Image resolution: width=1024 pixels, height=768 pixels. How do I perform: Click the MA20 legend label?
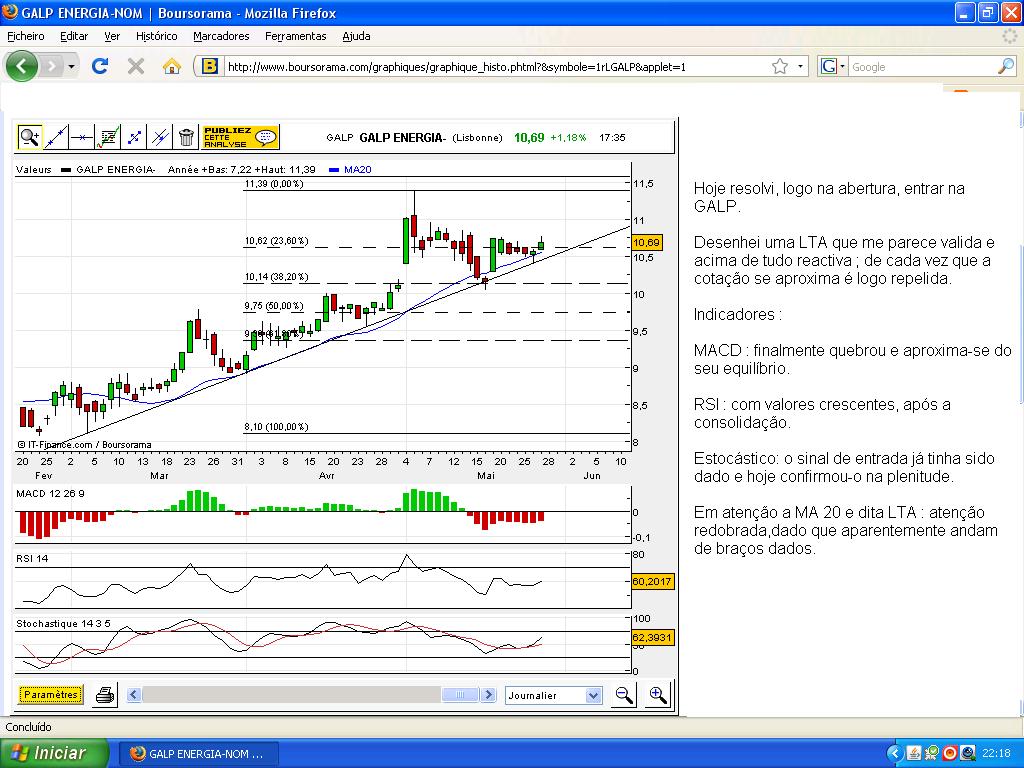[x=357, y=170]
